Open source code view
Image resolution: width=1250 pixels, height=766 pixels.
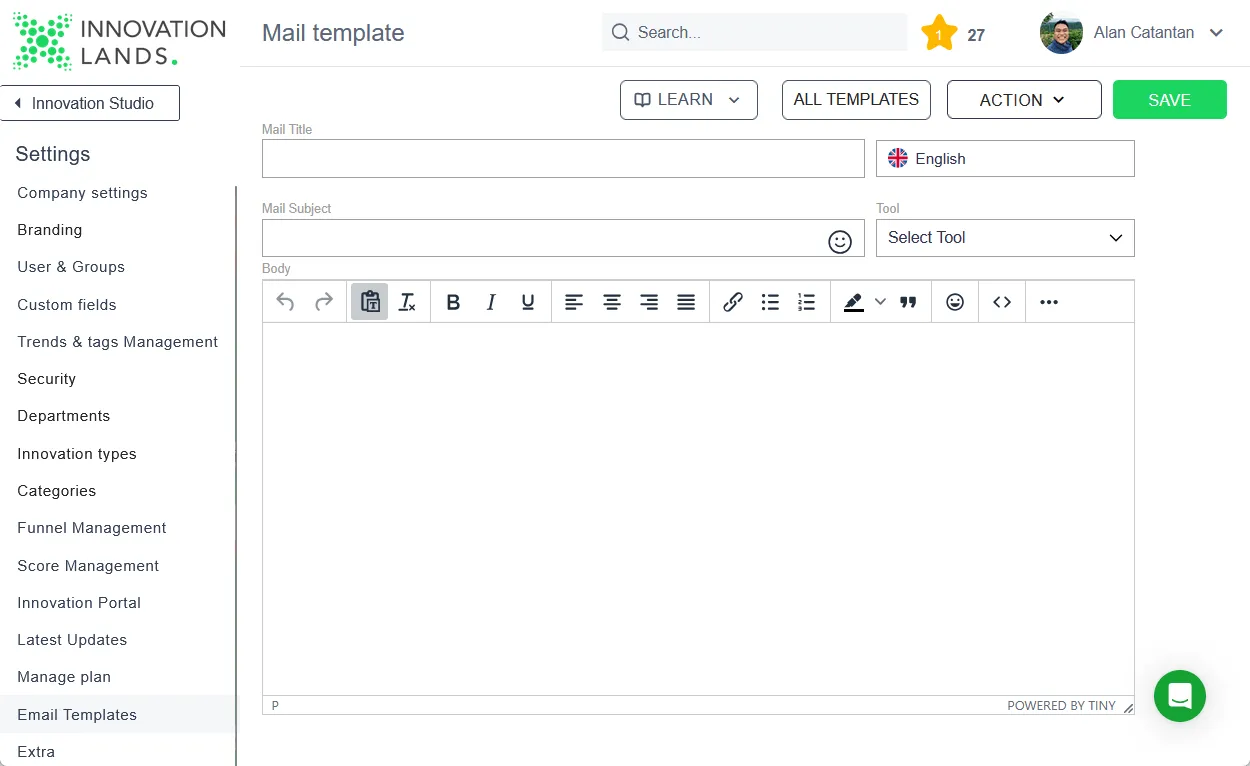[1002, 302]
